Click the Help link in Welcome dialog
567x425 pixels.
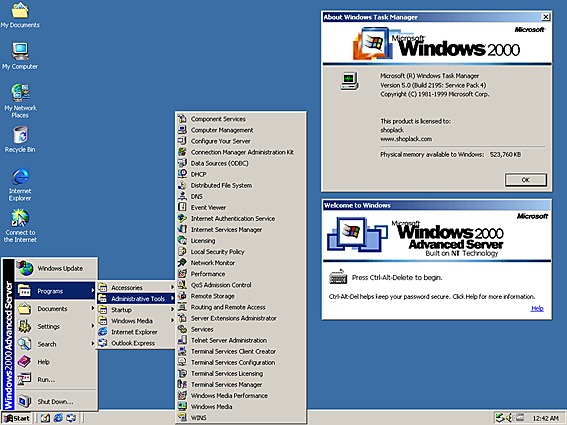(x=537, y=308)
